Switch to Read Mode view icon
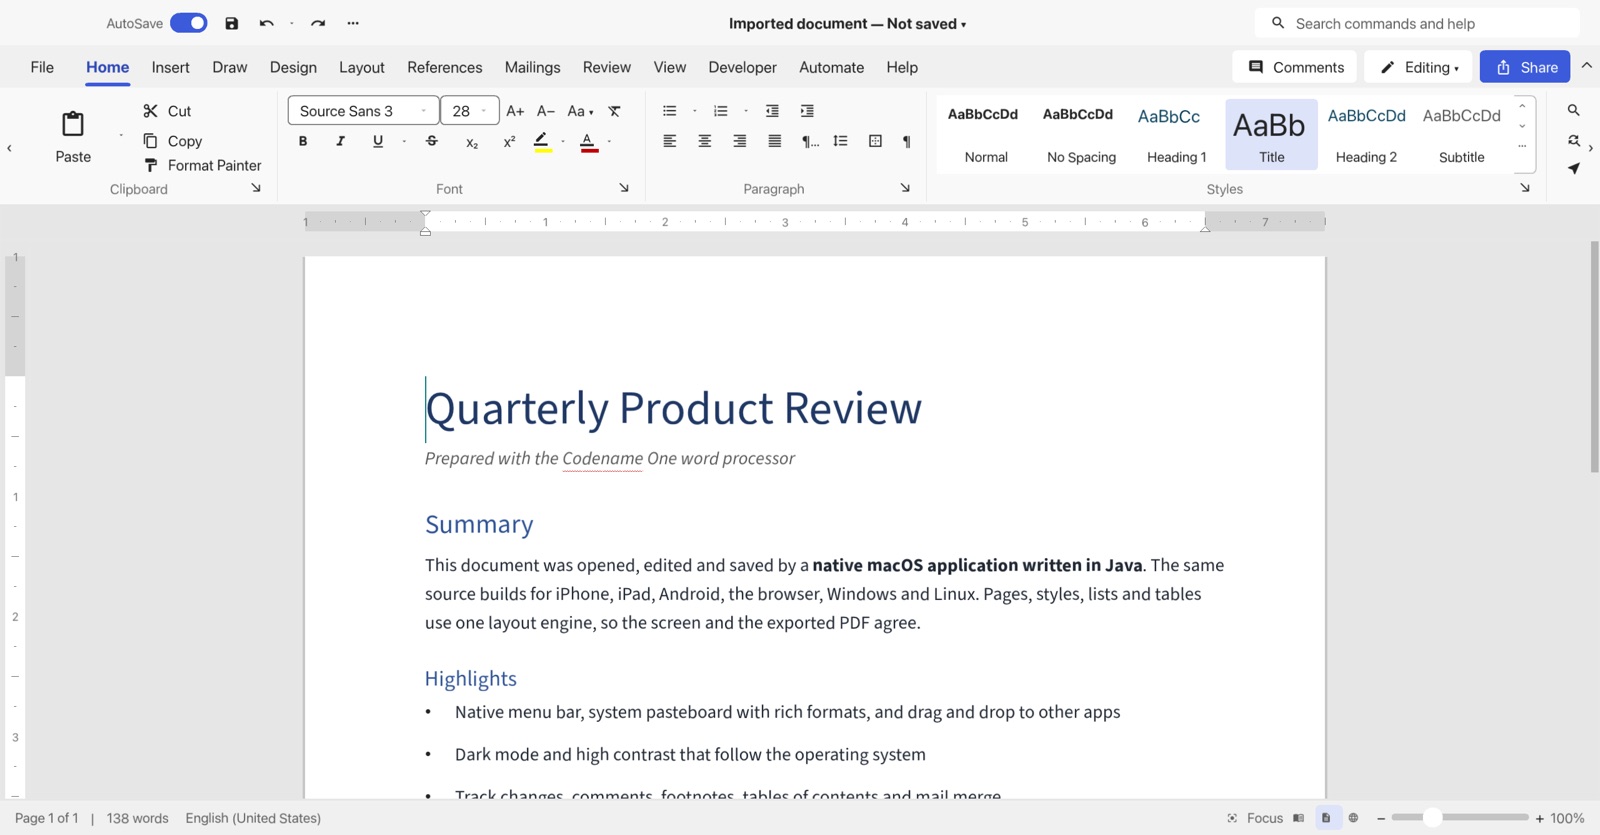The image size is (1600, 835). pos(1298,818)
